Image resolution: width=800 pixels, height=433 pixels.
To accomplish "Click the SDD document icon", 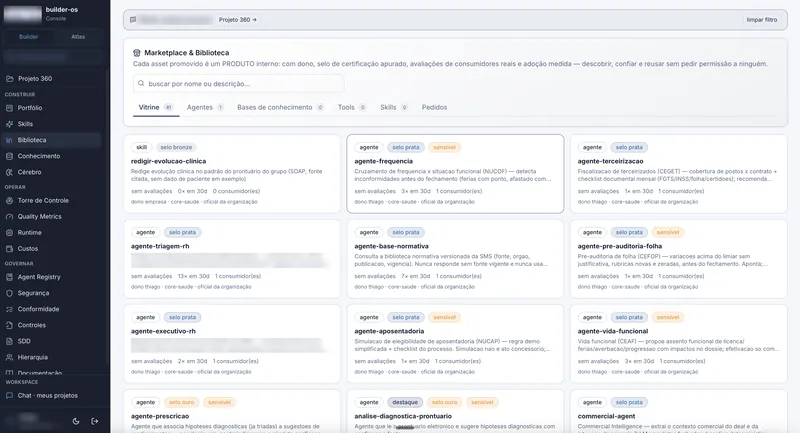I will 10,341.
